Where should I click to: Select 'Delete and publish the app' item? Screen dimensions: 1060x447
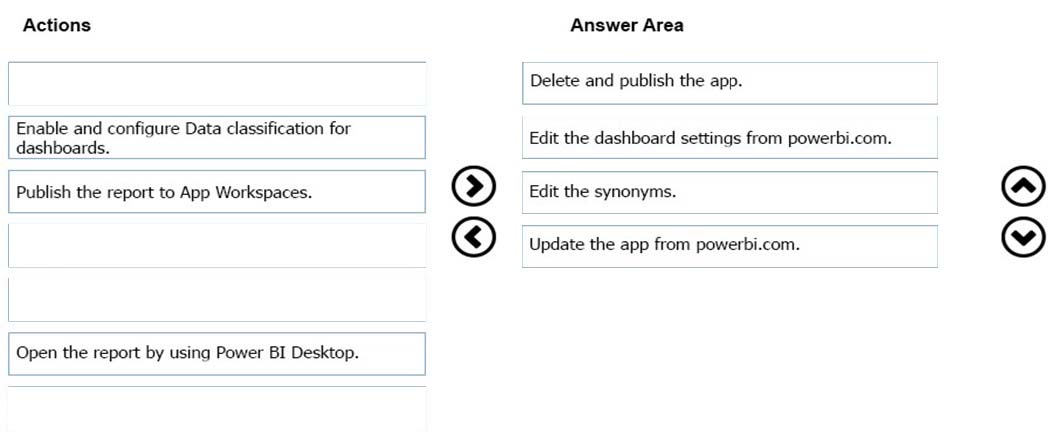point(729,83)
